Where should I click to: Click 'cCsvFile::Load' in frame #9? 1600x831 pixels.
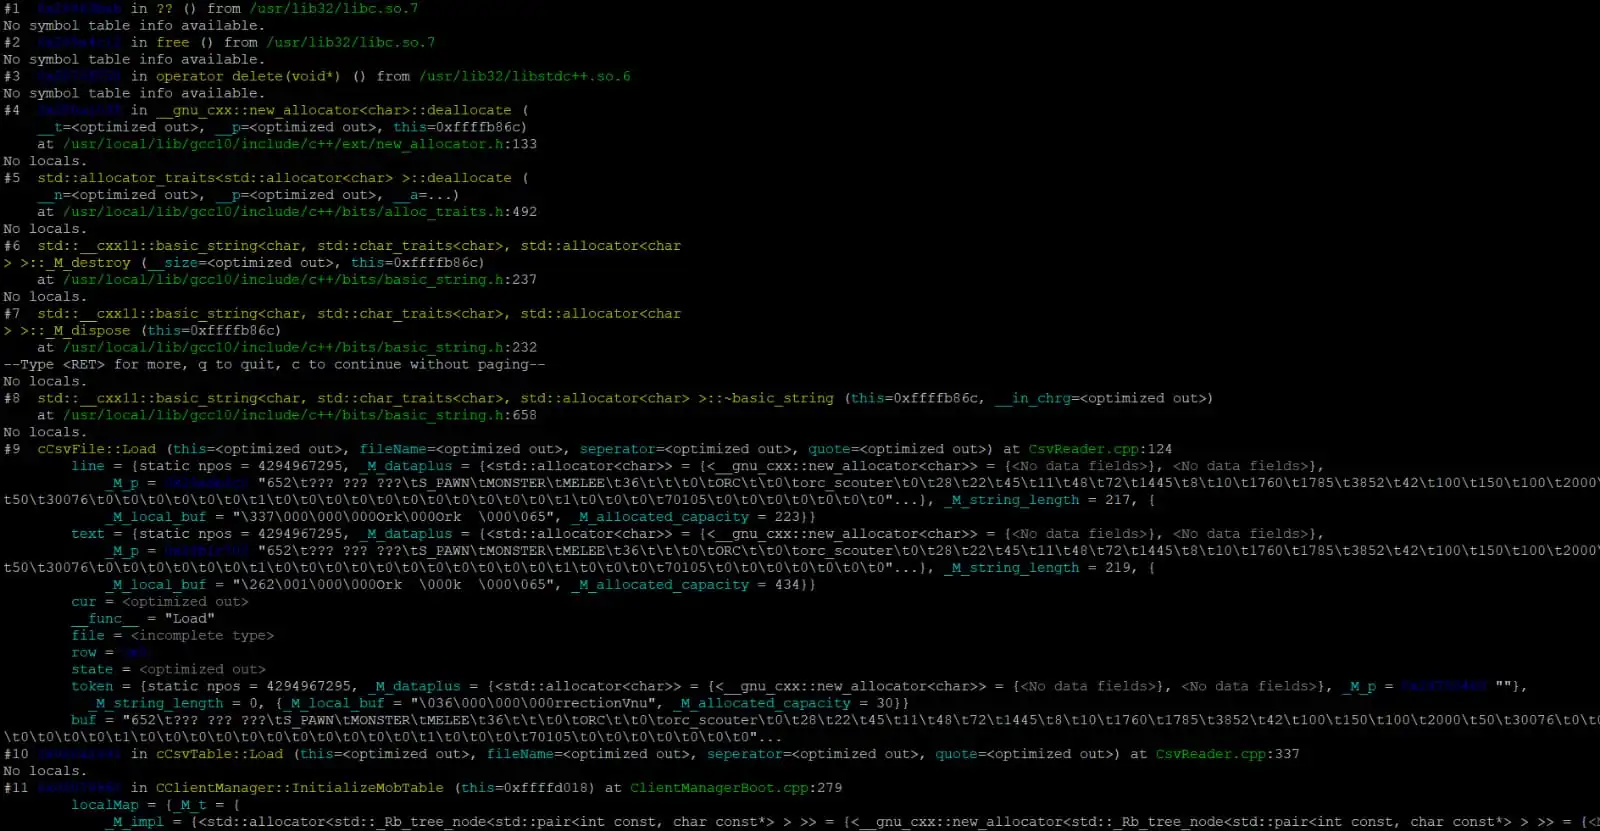point(97,449)
